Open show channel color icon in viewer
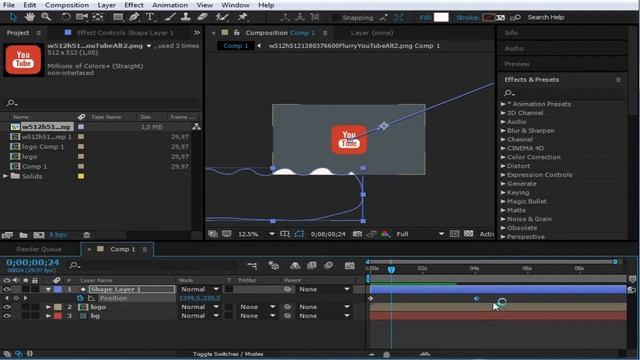The height and width of the screenshot is (360, 640). coord(385,234)
